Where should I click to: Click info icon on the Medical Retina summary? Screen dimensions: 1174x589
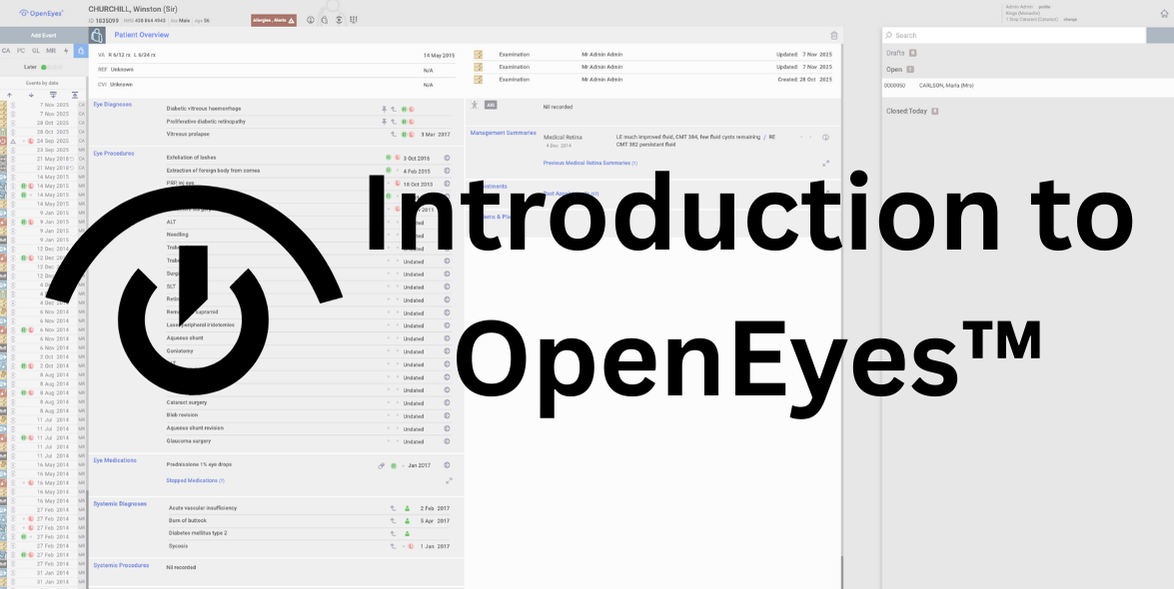pos(825,137)
